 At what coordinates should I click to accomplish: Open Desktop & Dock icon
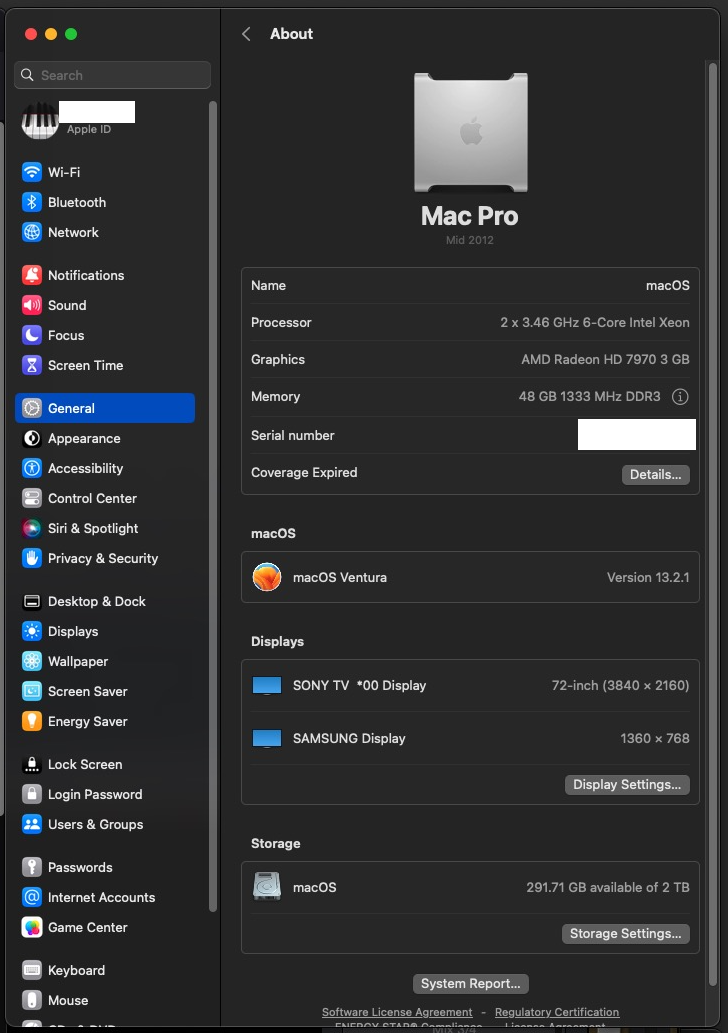pos(32,601)
